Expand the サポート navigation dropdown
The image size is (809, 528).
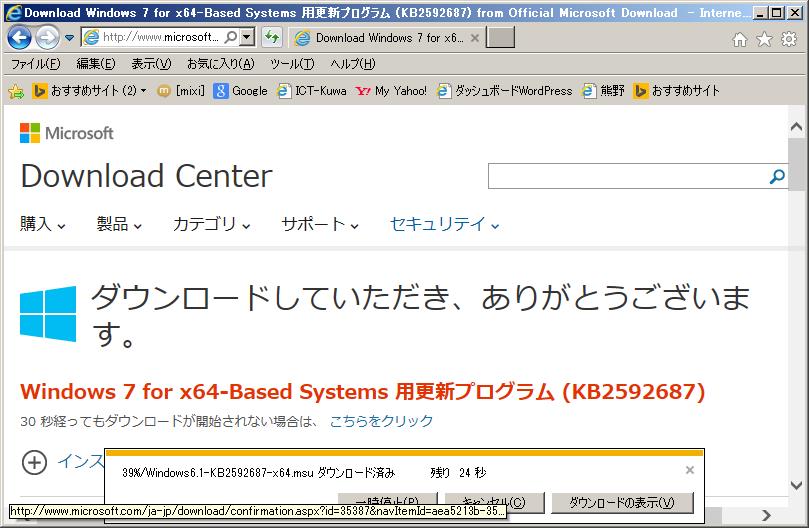pos(320,224)
